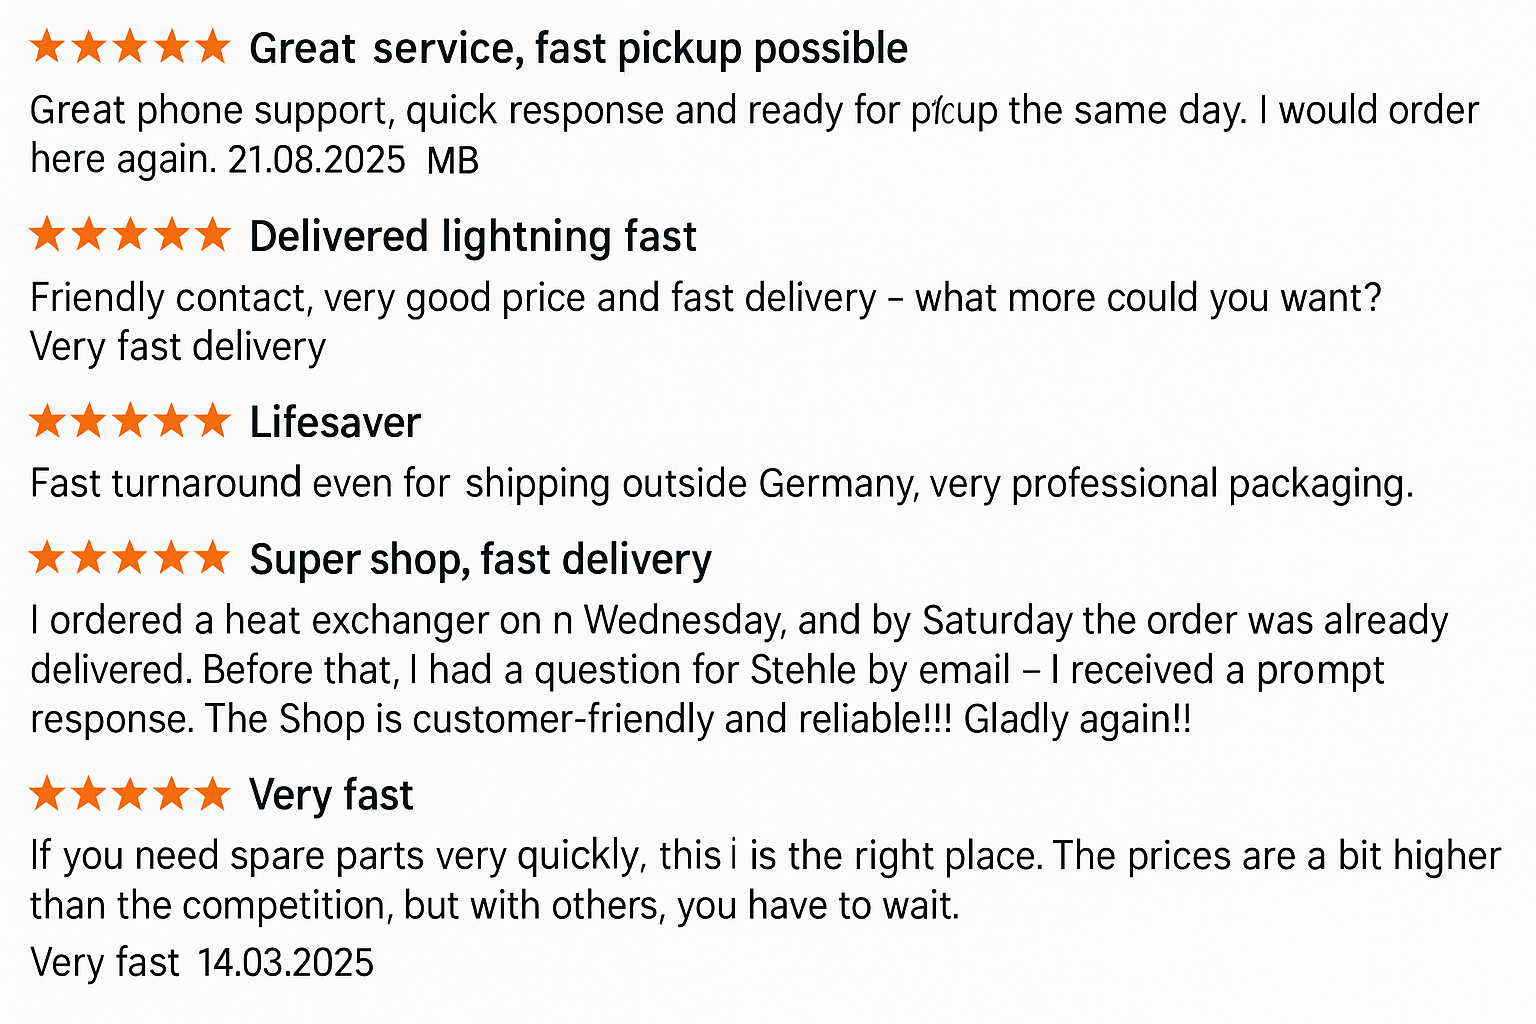Click the bold "Very fast" review heading
Viewport: 1536px width, 1024px height.
pos(331,796)
